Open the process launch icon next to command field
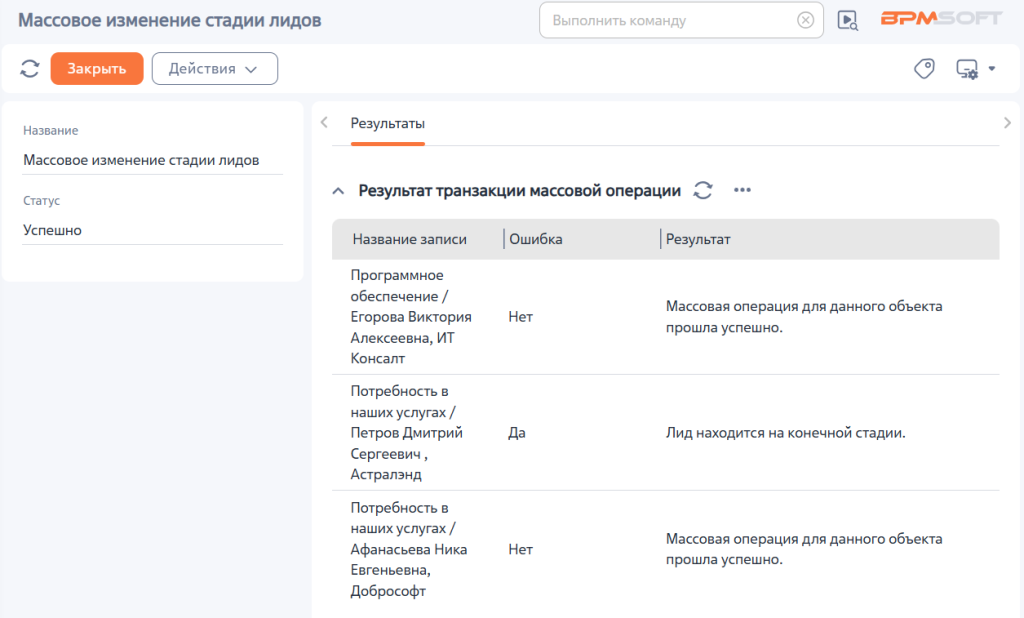This screenshot has width=1024, height=618. [x=847, y=20]
